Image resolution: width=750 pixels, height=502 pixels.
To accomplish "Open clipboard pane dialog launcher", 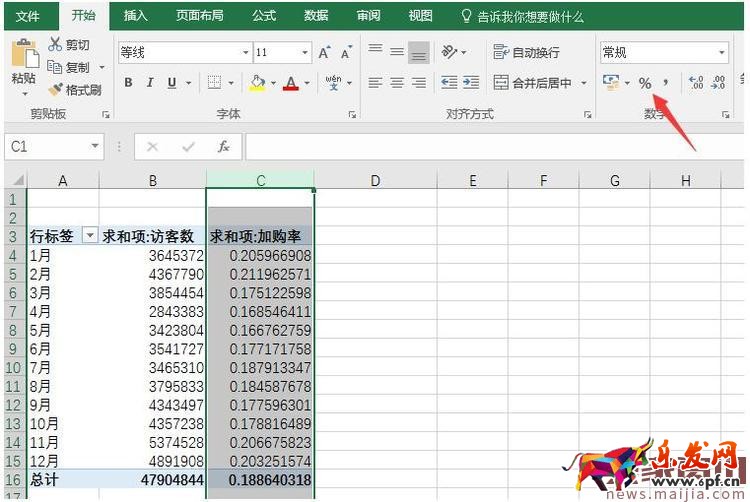I will coord(106,114).
